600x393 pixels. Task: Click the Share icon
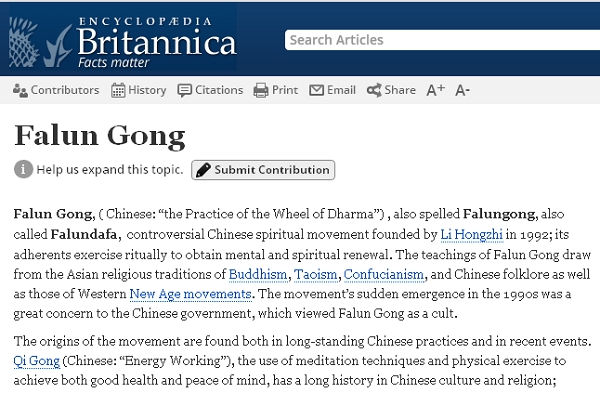tap(374, 90)
